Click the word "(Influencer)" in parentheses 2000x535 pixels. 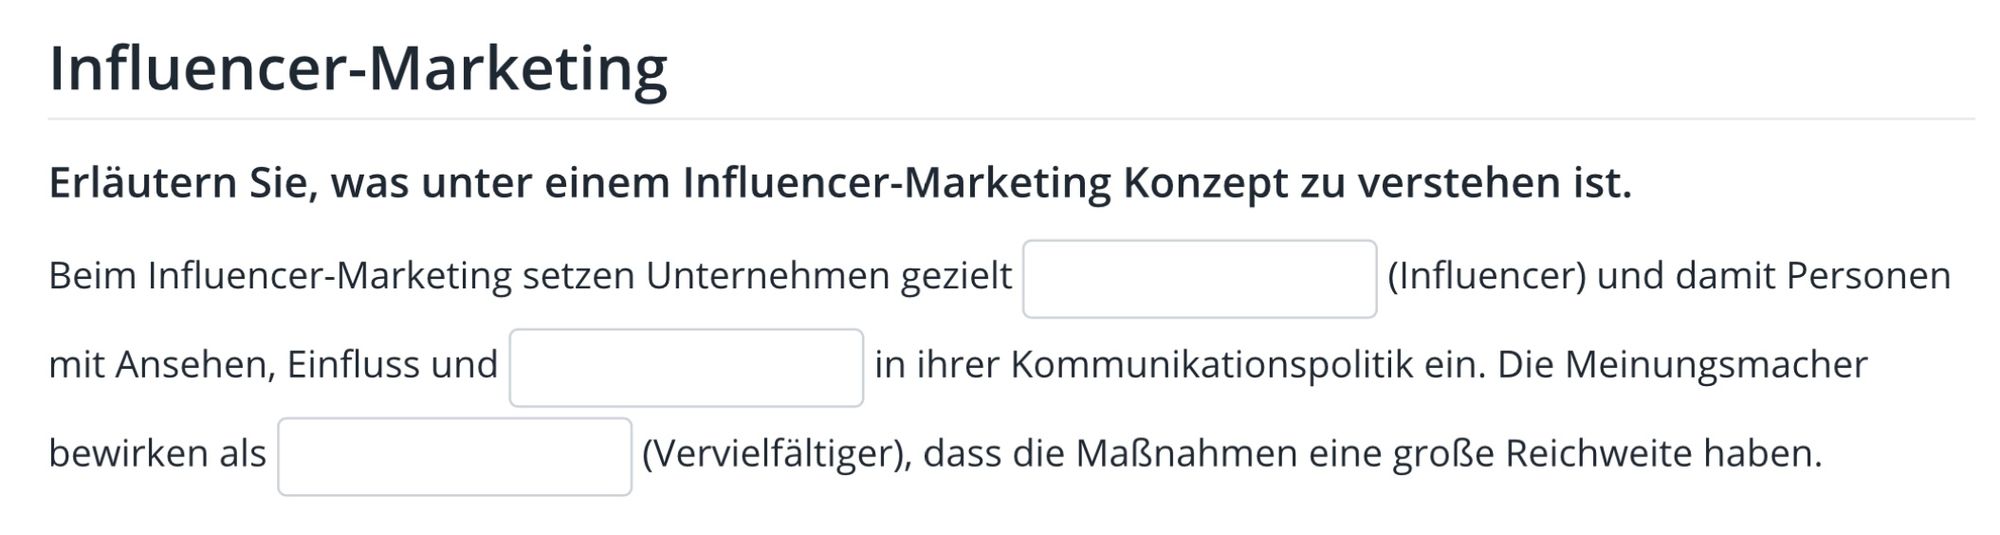click(1486, 276)
